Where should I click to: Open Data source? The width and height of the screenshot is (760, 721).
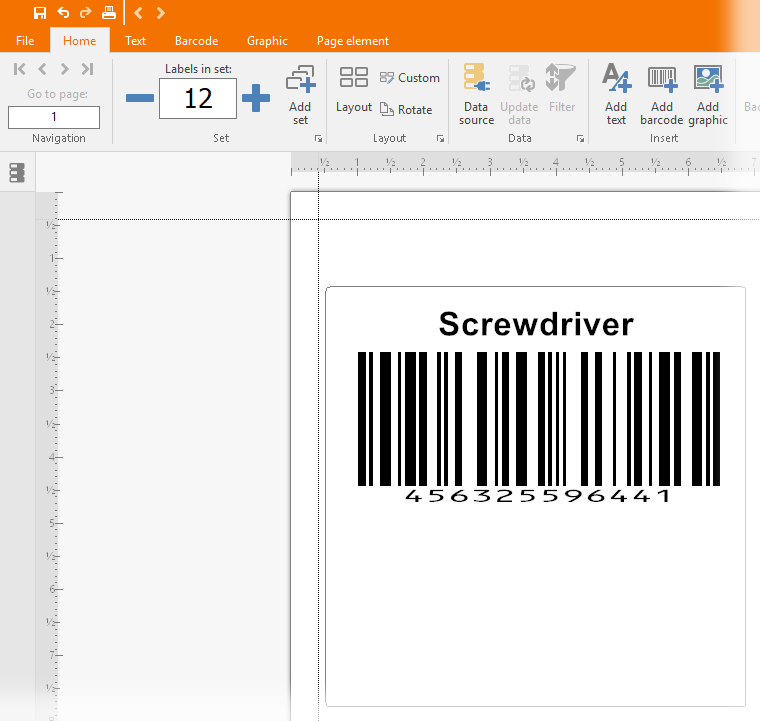(476, 94)
